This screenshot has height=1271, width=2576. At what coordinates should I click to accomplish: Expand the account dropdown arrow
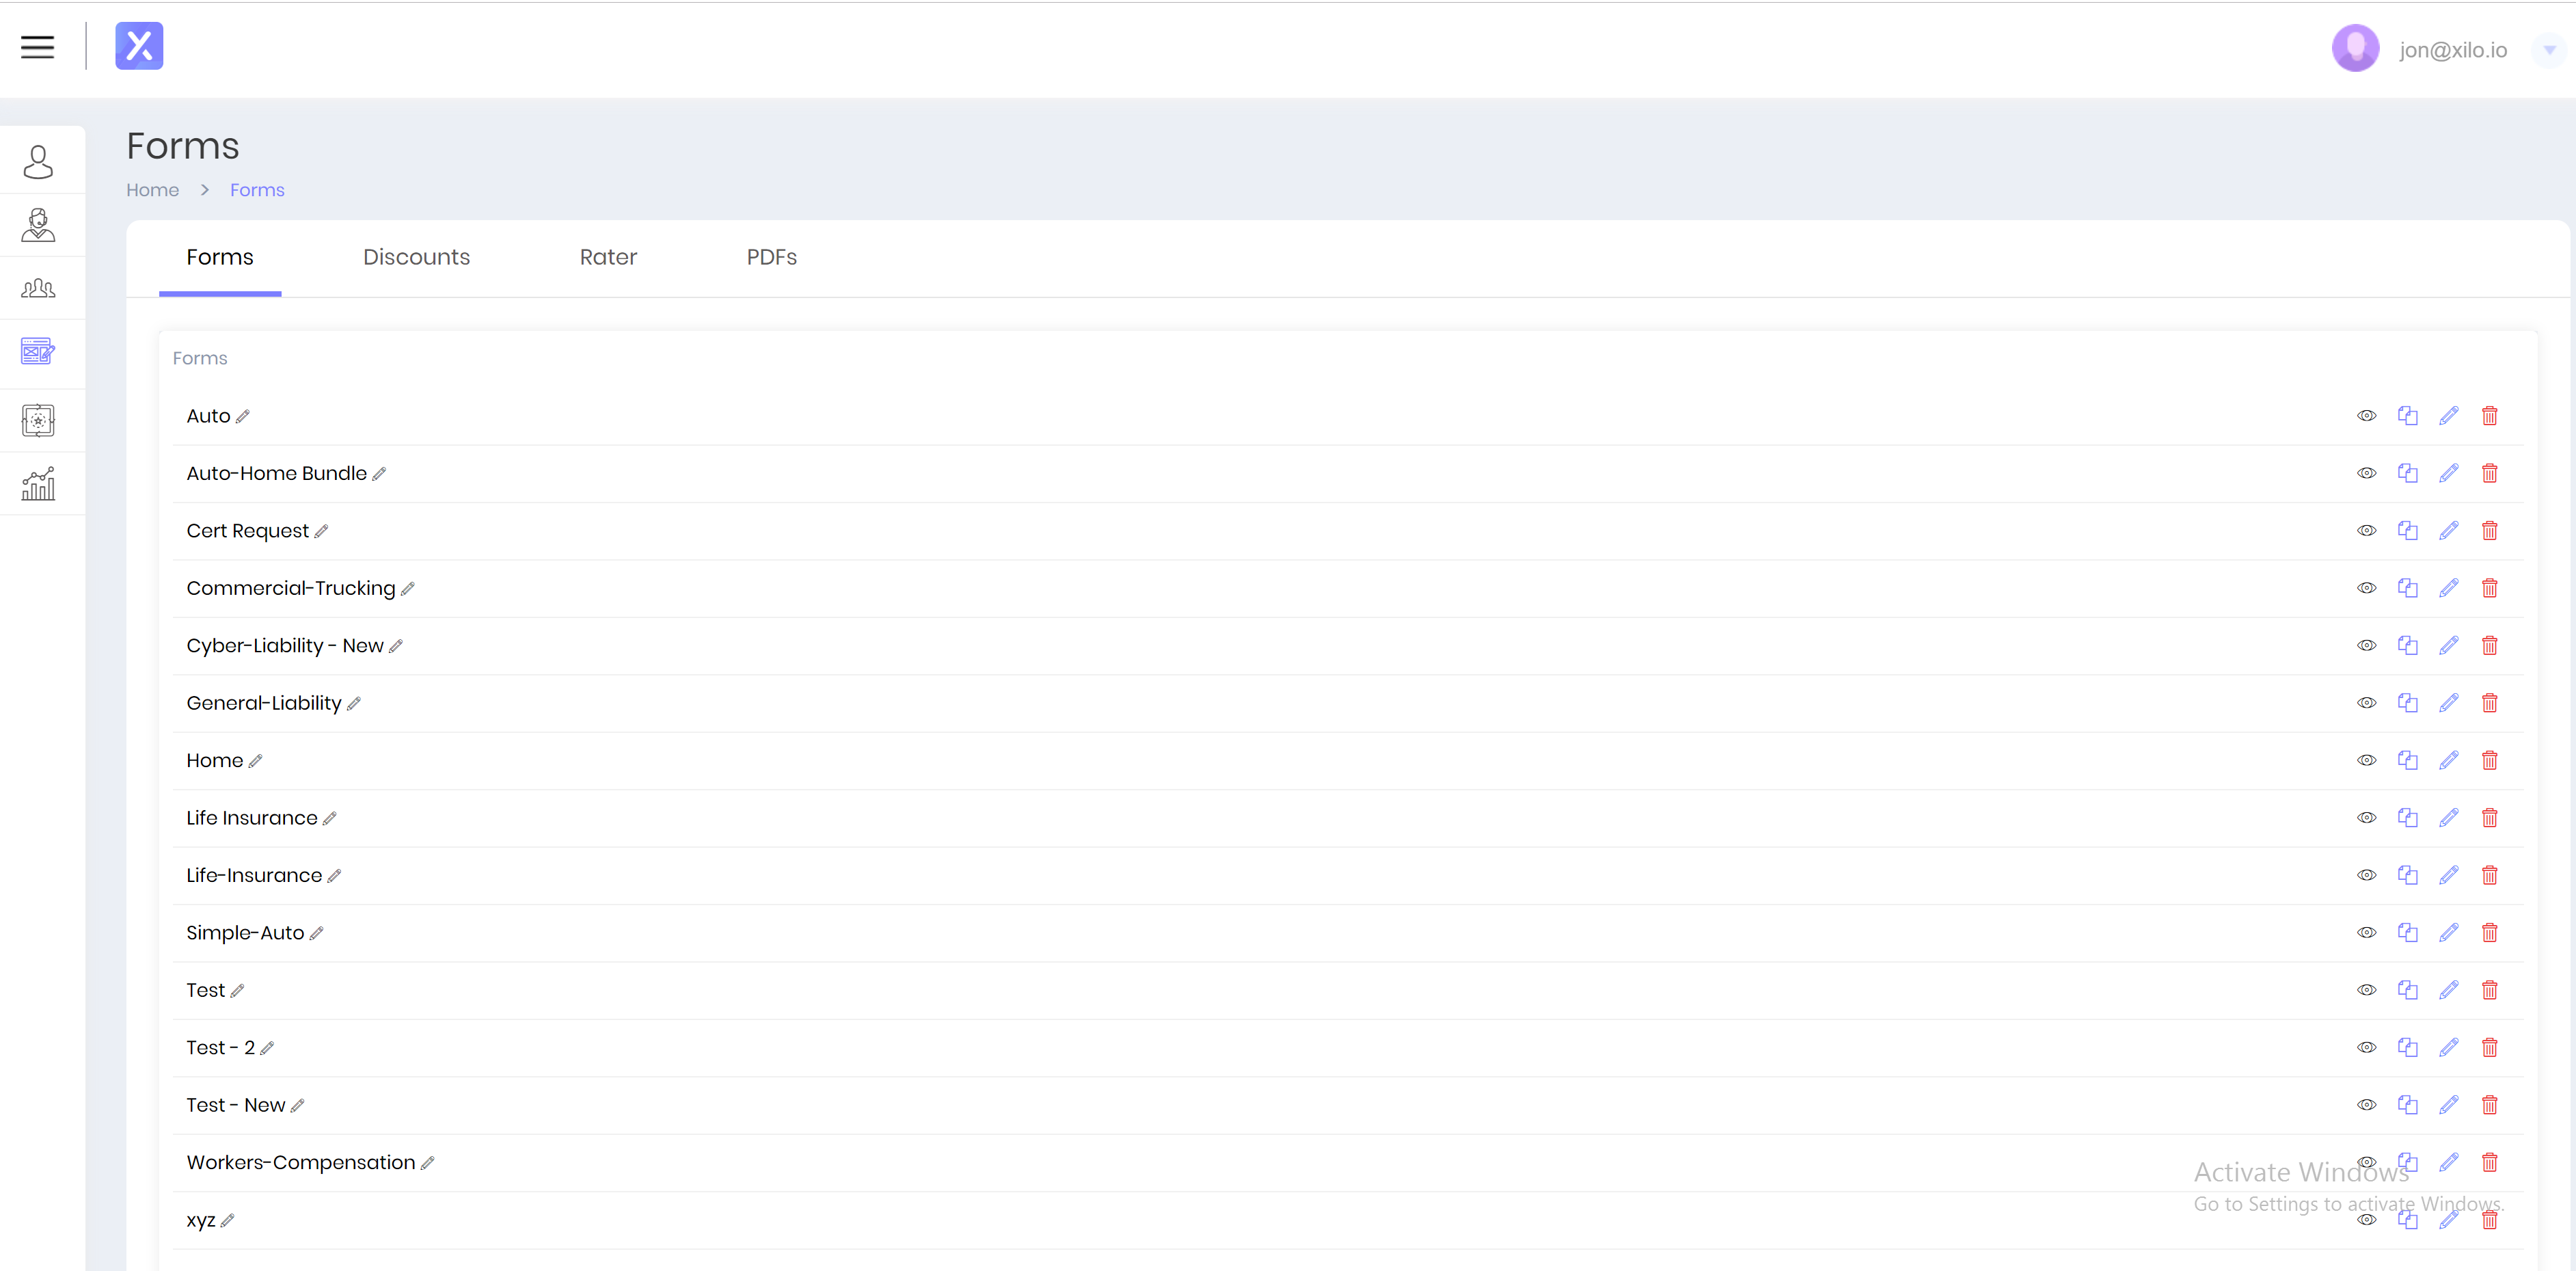click(x=2549, y=50)
